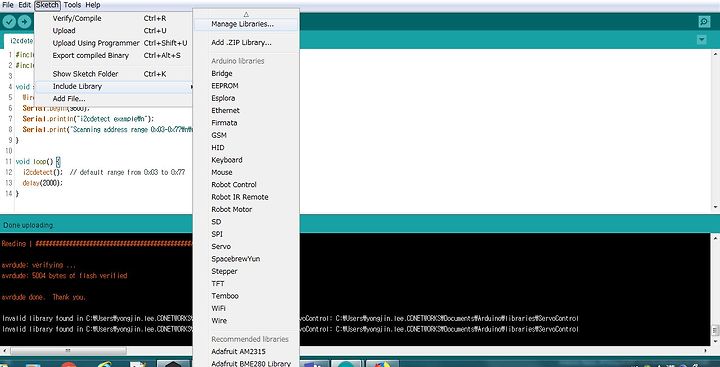Include the Bridge library

[246, 73]
